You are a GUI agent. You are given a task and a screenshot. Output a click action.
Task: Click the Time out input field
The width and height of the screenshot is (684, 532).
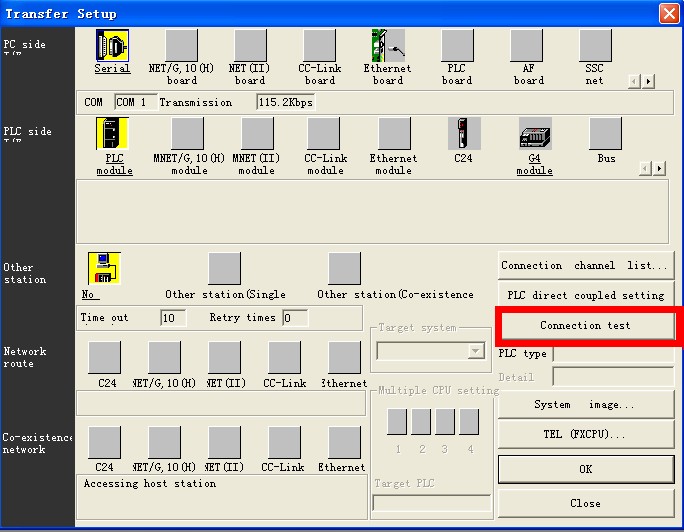[x=173, y=318]
